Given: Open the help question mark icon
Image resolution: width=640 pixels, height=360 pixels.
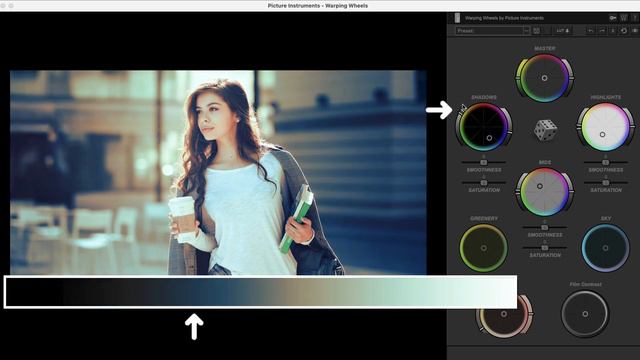Looking at the screenshot, I should 635,18.
